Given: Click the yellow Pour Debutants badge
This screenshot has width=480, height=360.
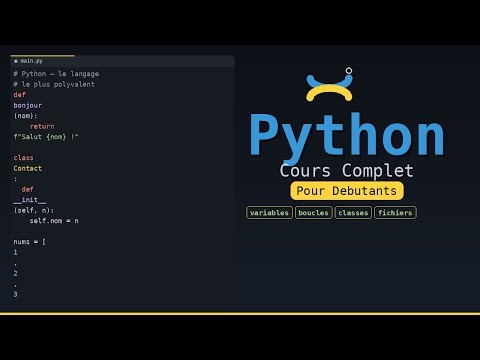Looking at the screenshot, I should click(x=347, y=191).
